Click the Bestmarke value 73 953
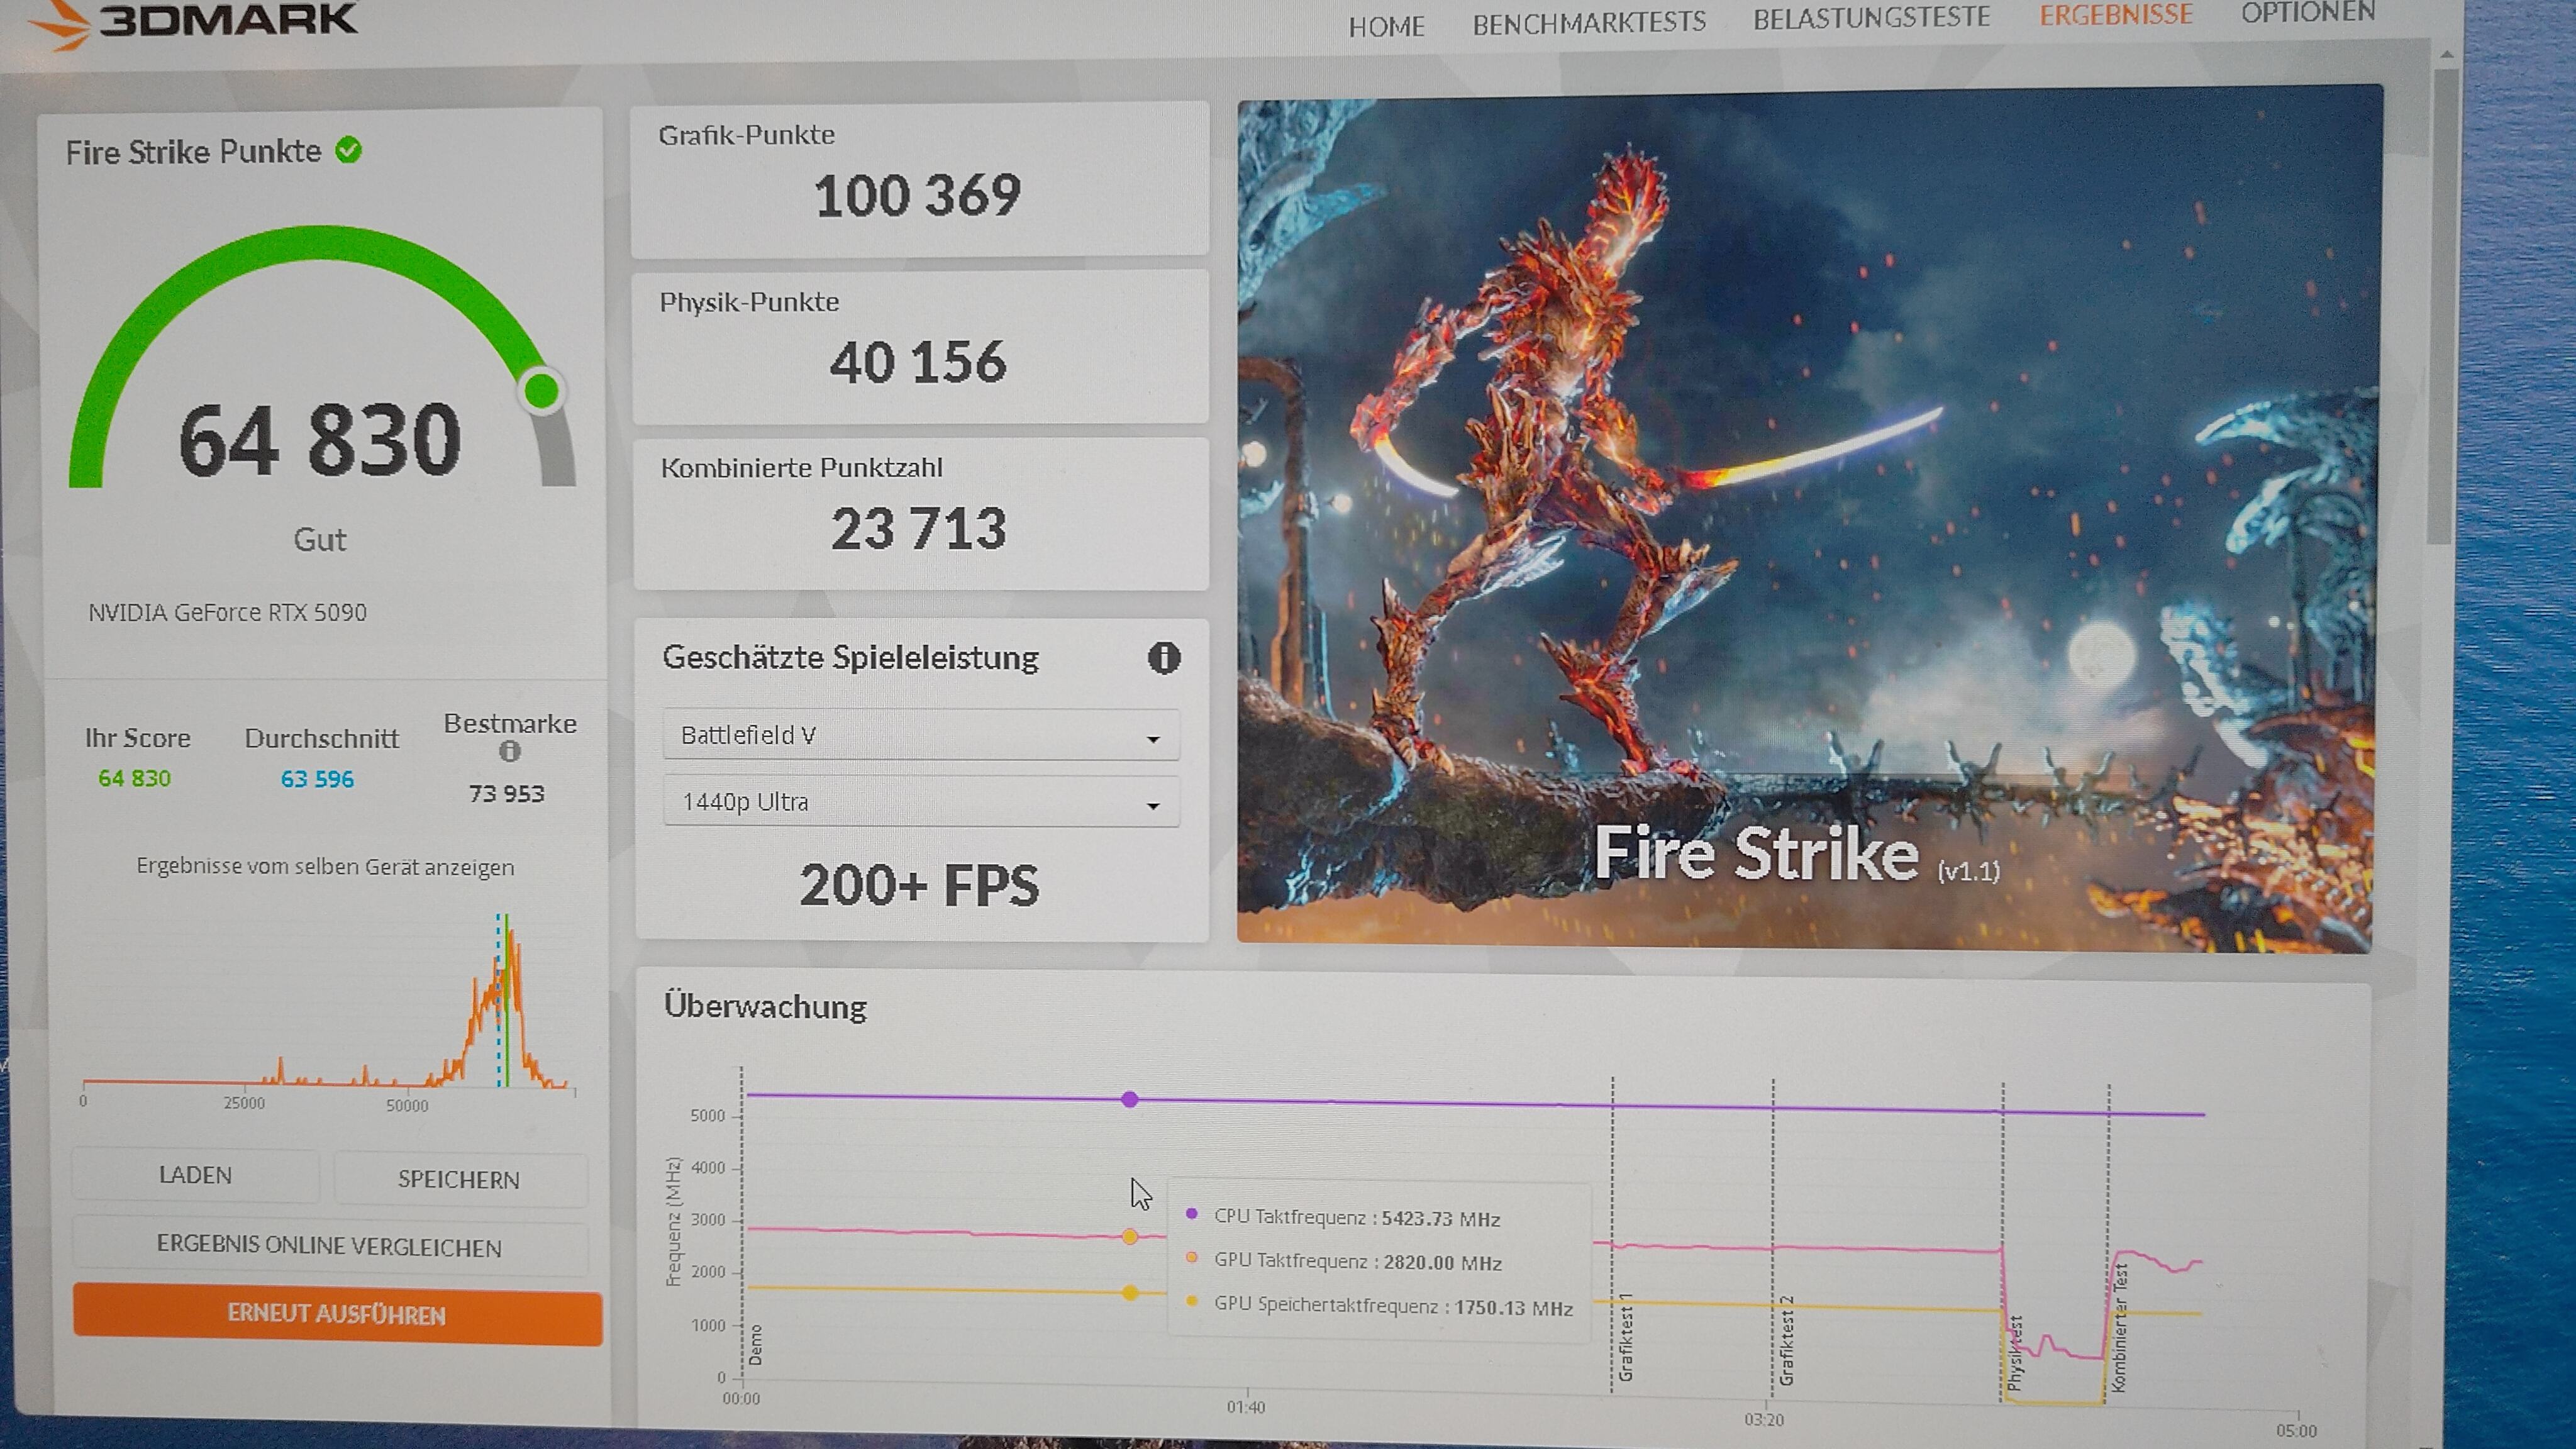 pos(507,794)
